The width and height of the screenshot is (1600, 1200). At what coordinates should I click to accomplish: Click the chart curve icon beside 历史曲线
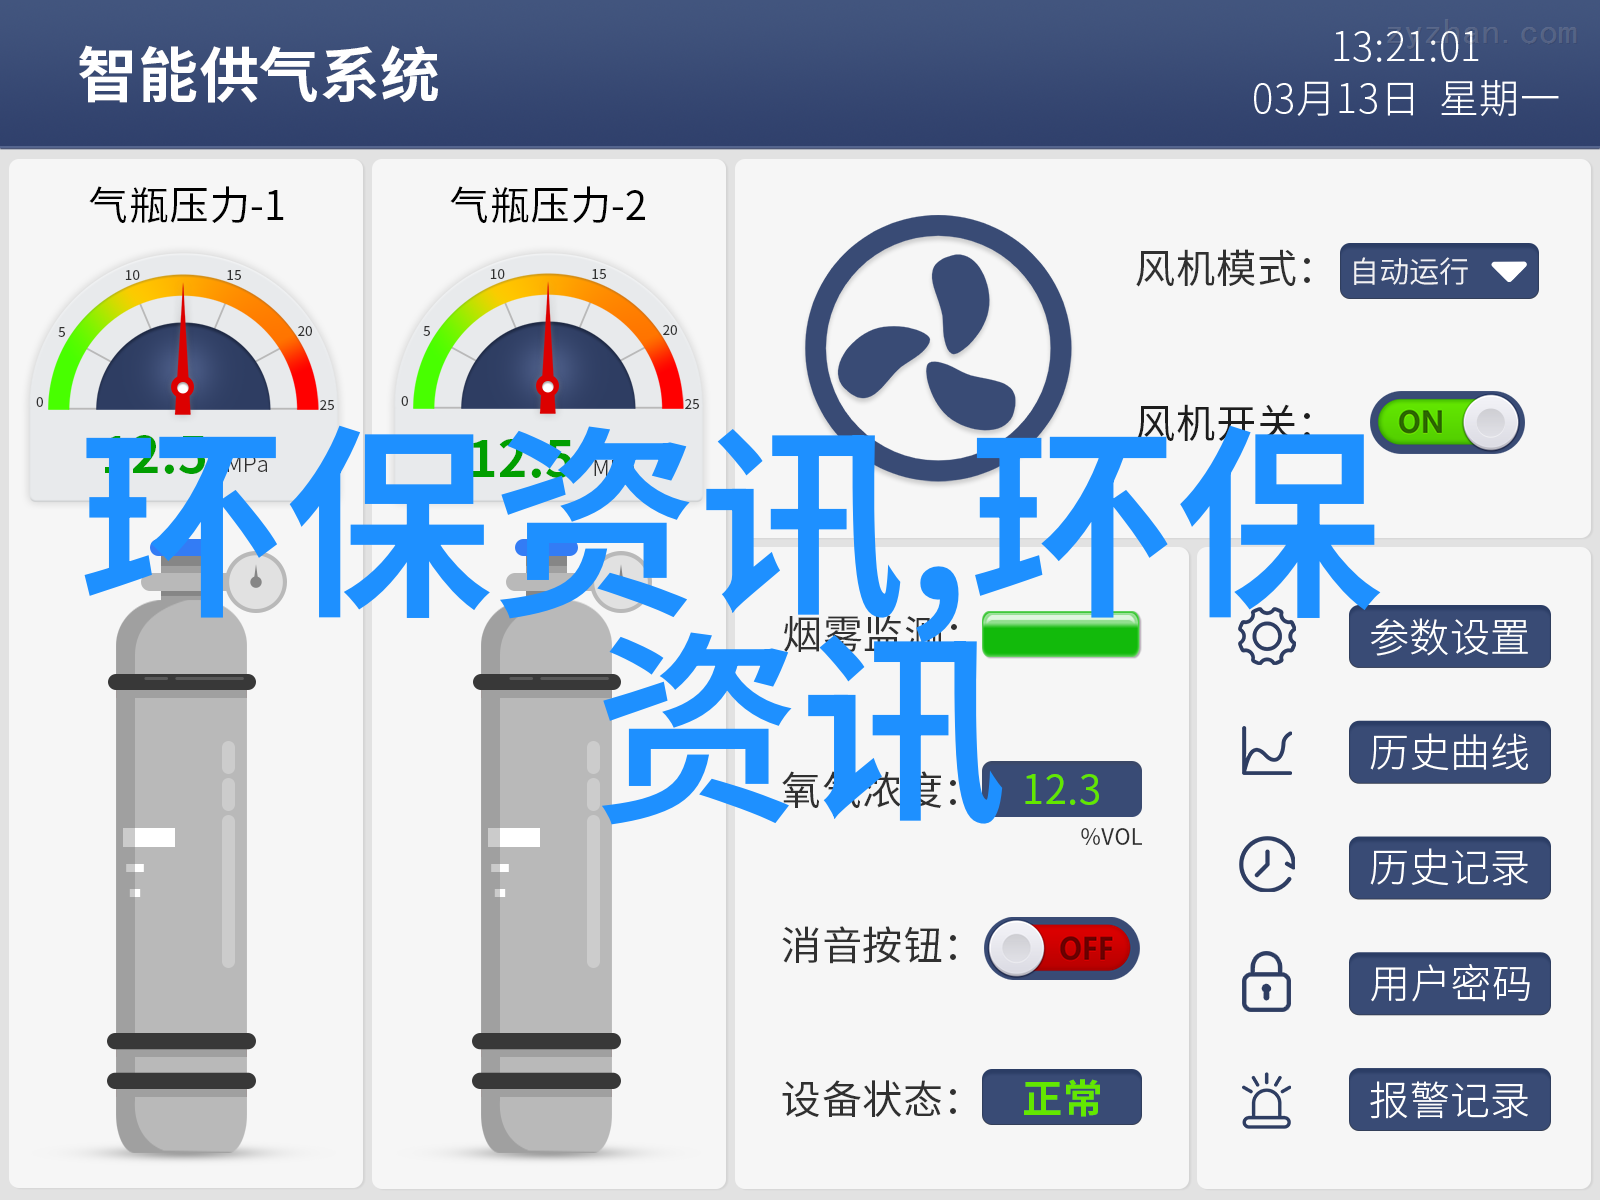tap(1267, 751)
